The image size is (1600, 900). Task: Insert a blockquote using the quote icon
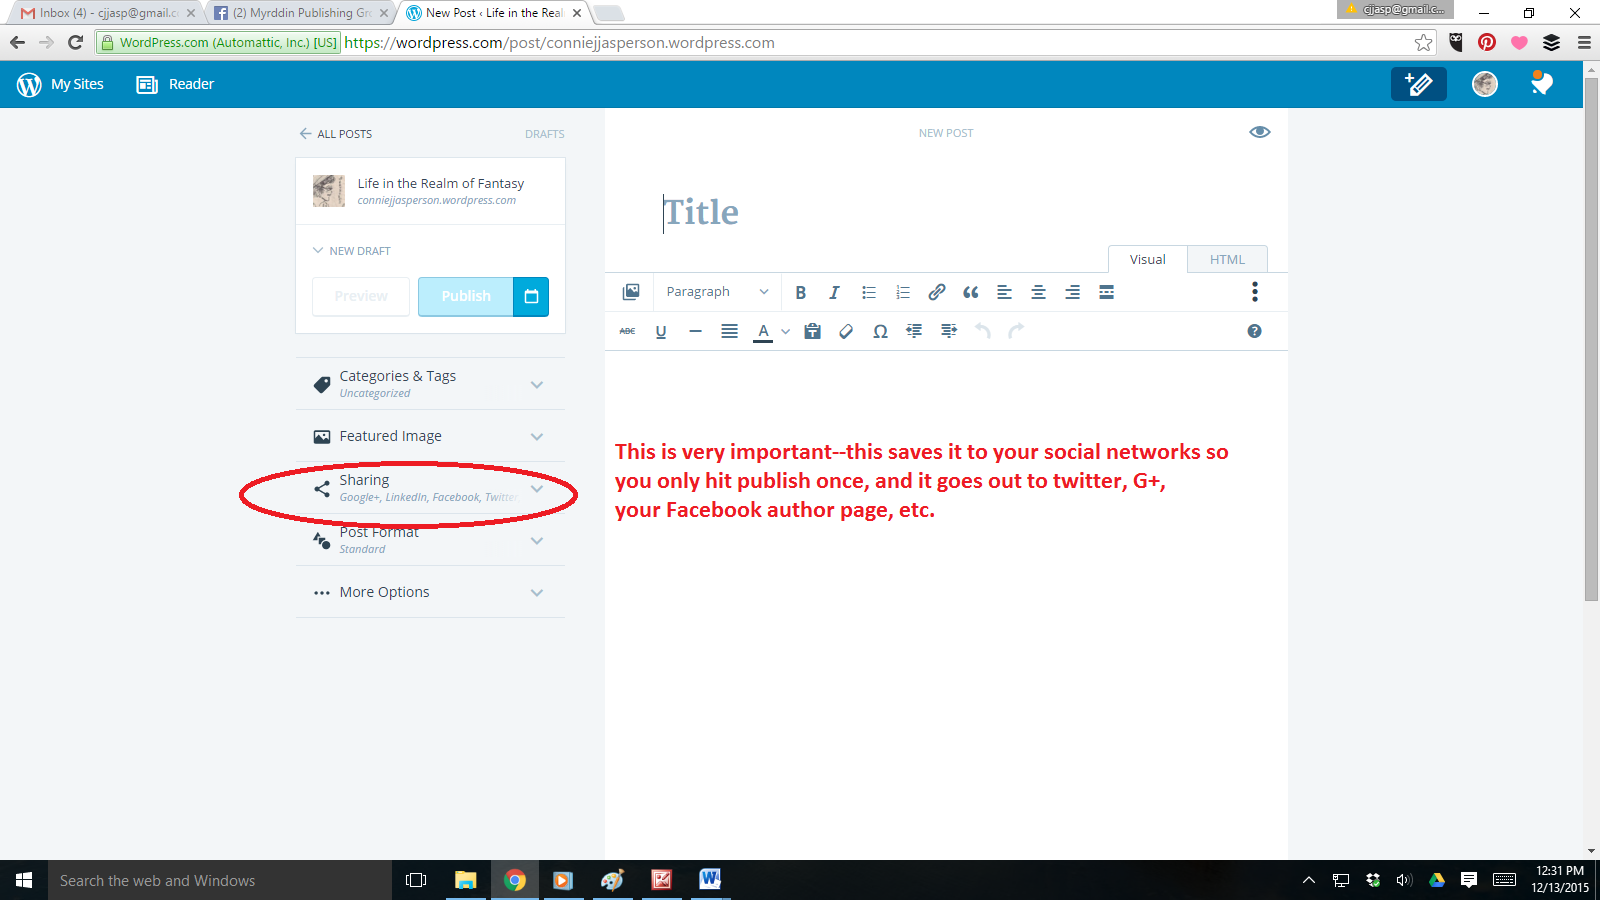point(970,292)
